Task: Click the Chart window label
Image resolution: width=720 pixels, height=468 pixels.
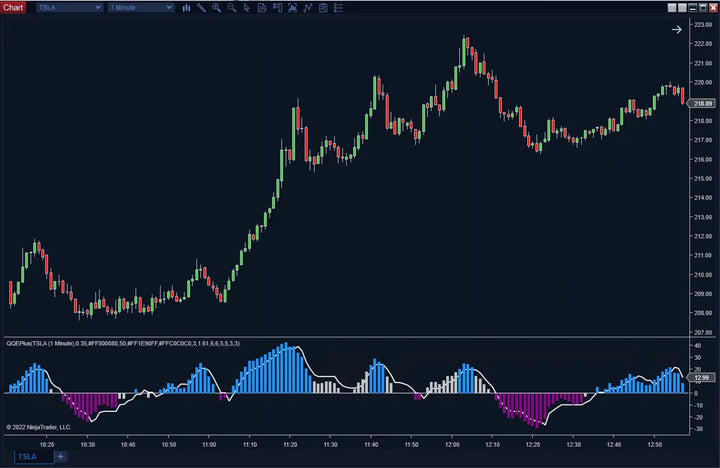Action: (13, 7)
